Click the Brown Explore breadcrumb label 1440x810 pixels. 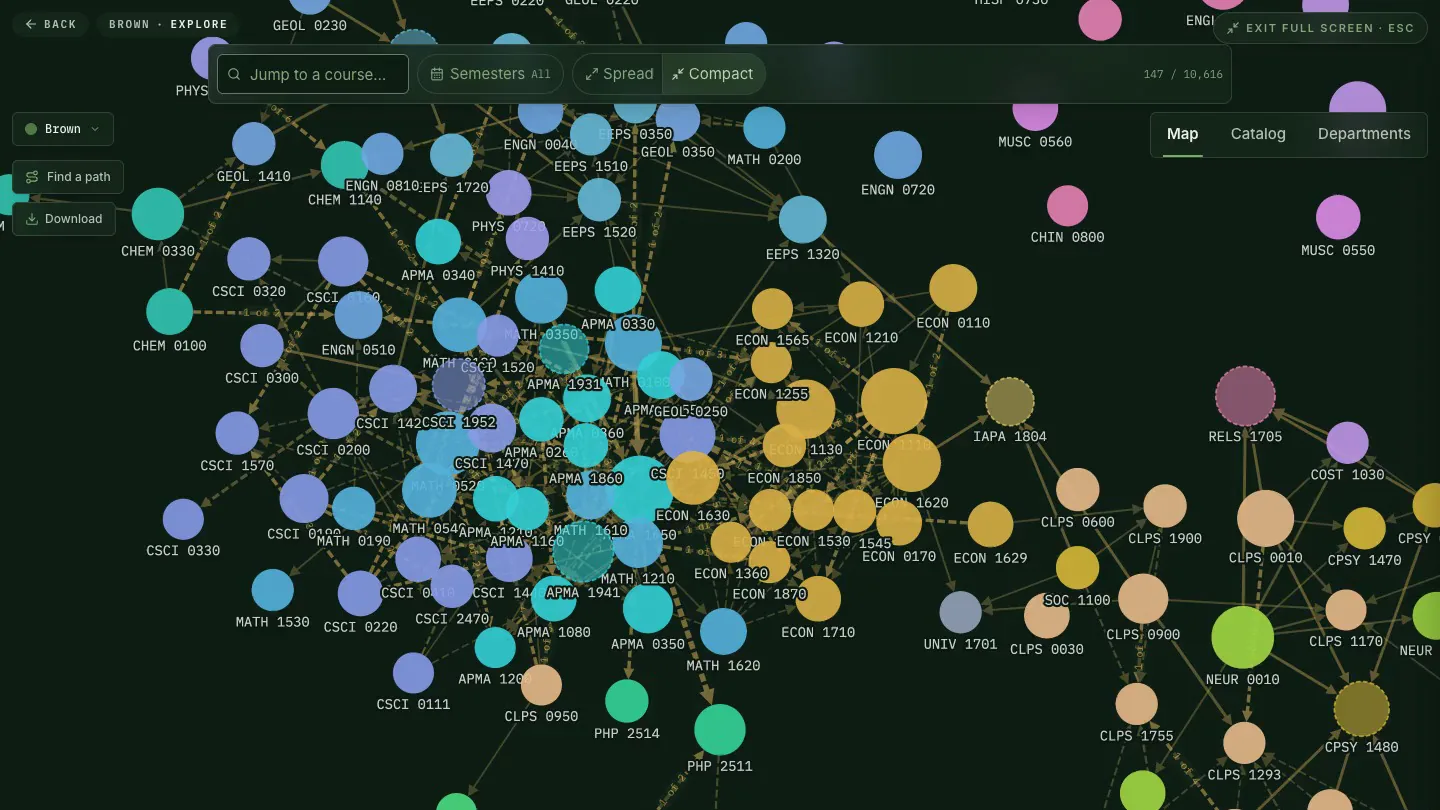click(168, 24)
